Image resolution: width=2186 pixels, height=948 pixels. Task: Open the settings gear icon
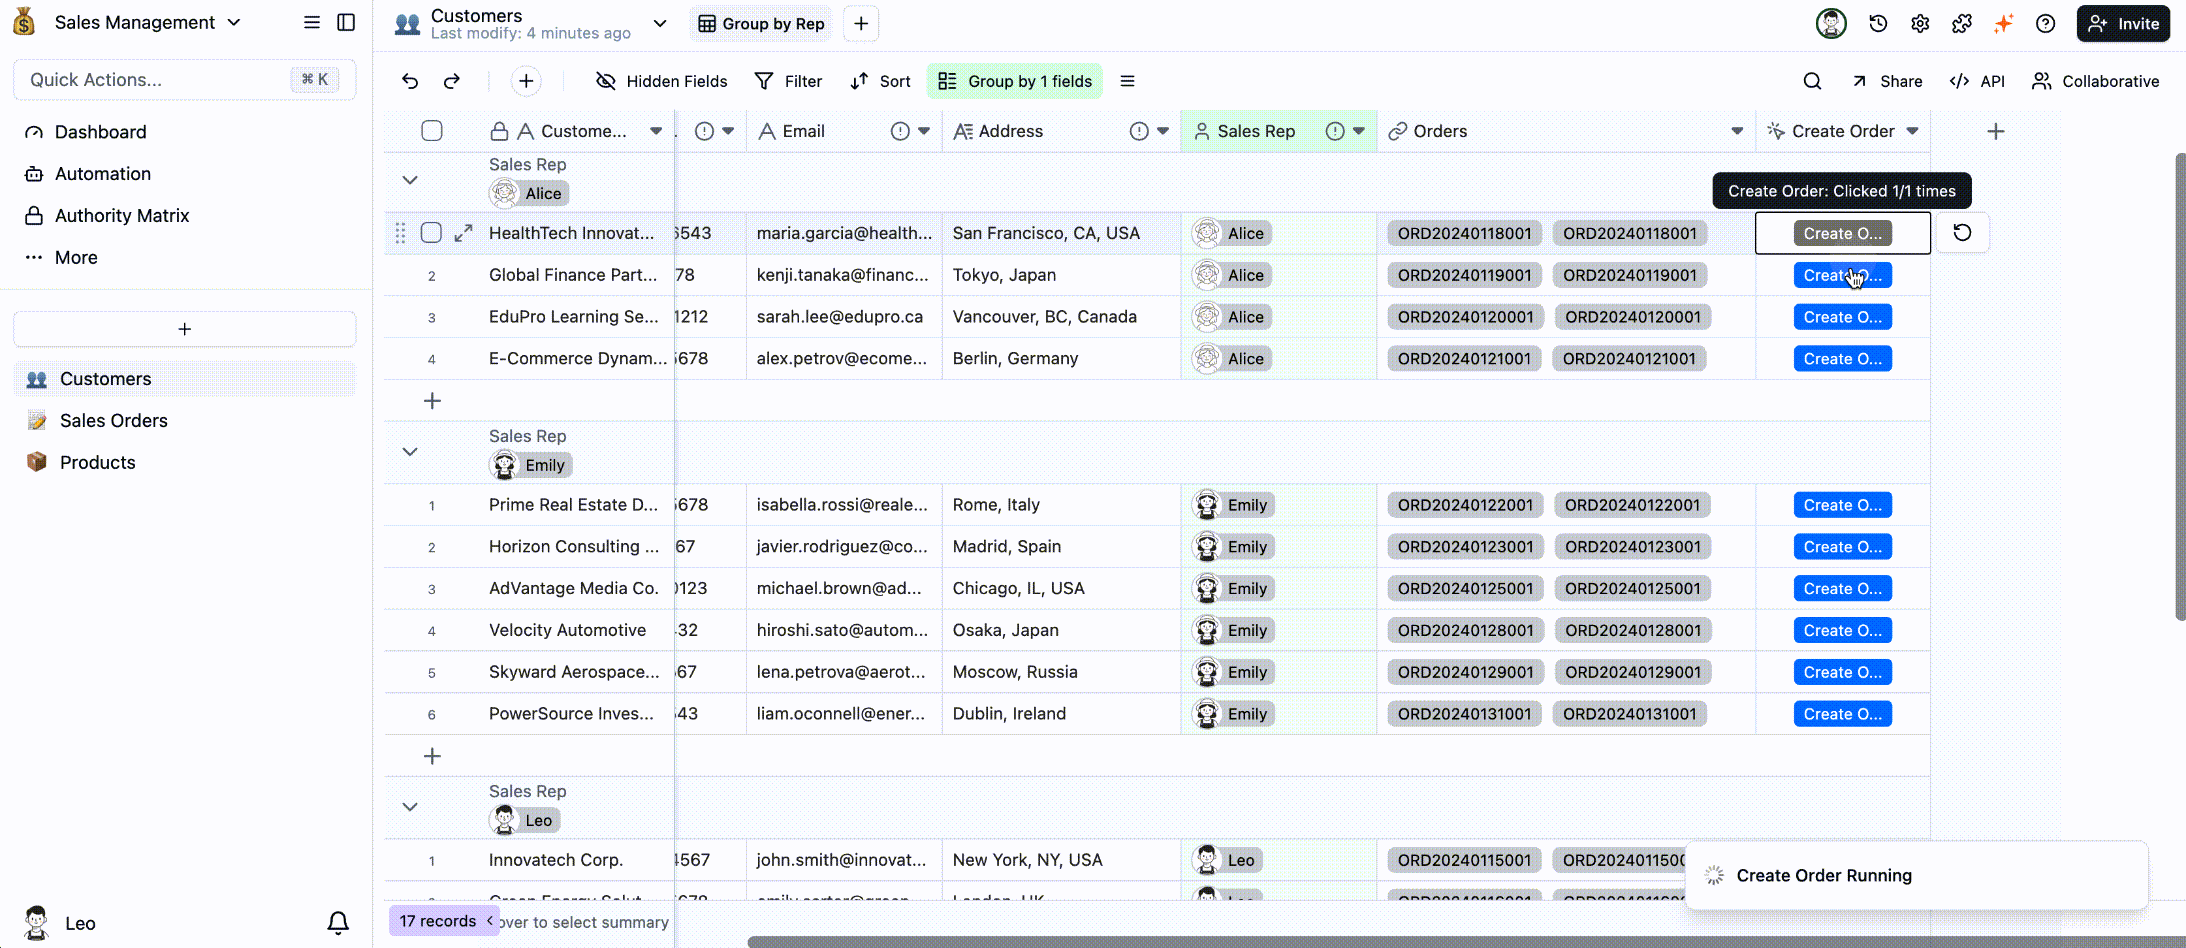click(1920, 23)
